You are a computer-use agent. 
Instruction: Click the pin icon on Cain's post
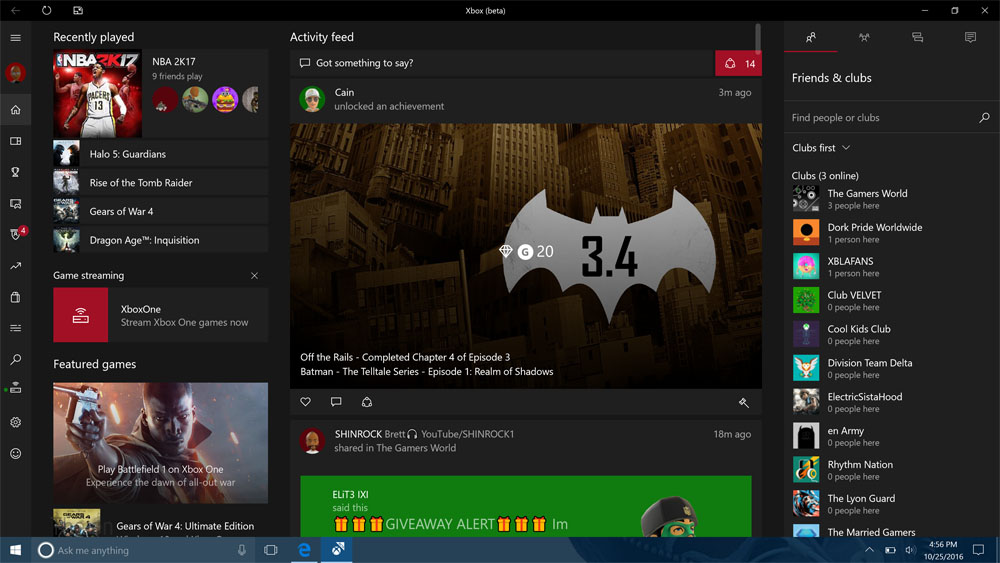click(x=744, y=402)
